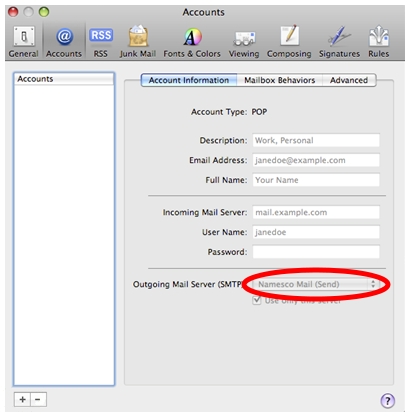Switch to the Advanced tab
Image resolution: width=411 pixels, height=417 pixels.
pos(349,80)
